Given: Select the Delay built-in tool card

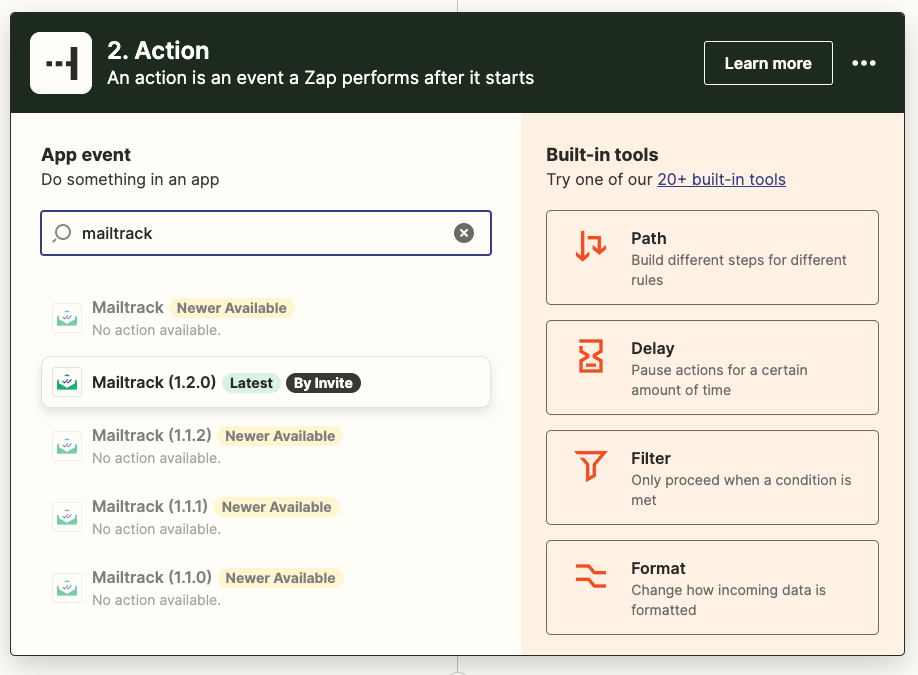Looking at the screenshot, I should [711, 367].
